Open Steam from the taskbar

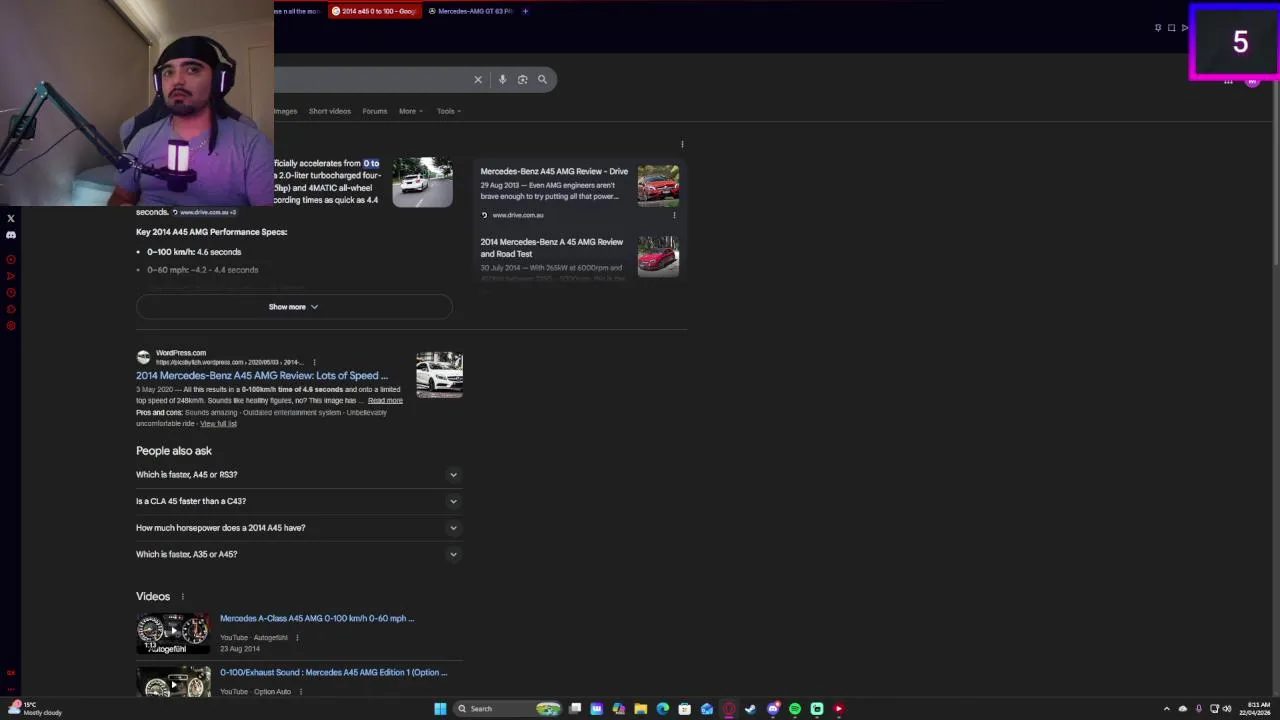751,709
